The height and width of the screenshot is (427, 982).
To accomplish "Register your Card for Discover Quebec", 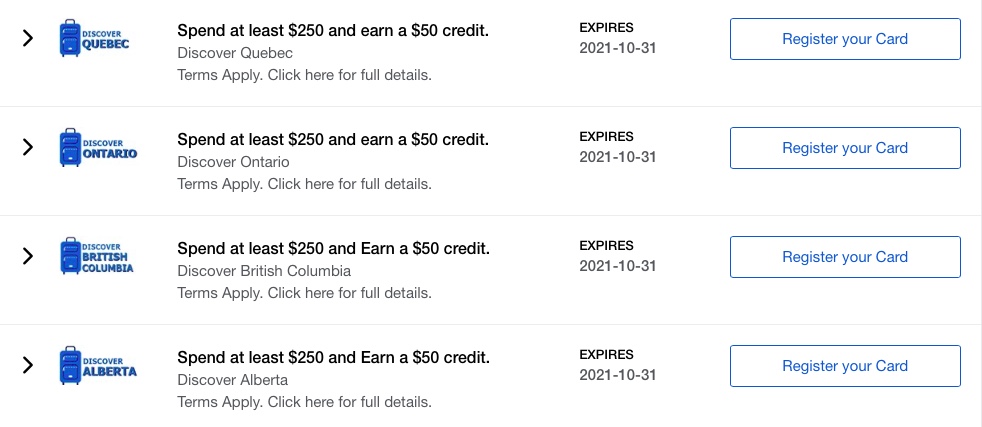I will (845, 39).
